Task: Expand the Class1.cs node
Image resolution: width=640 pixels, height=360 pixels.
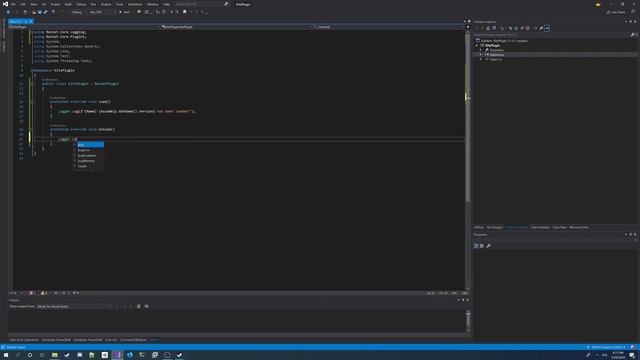Action: click(x=481, y=60)
